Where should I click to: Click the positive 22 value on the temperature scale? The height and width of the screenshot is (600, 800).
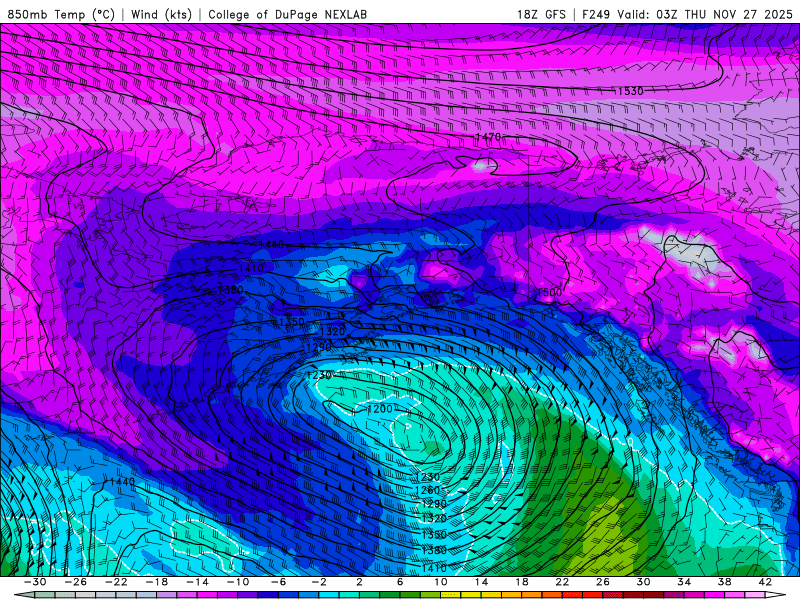coord(562,582)
